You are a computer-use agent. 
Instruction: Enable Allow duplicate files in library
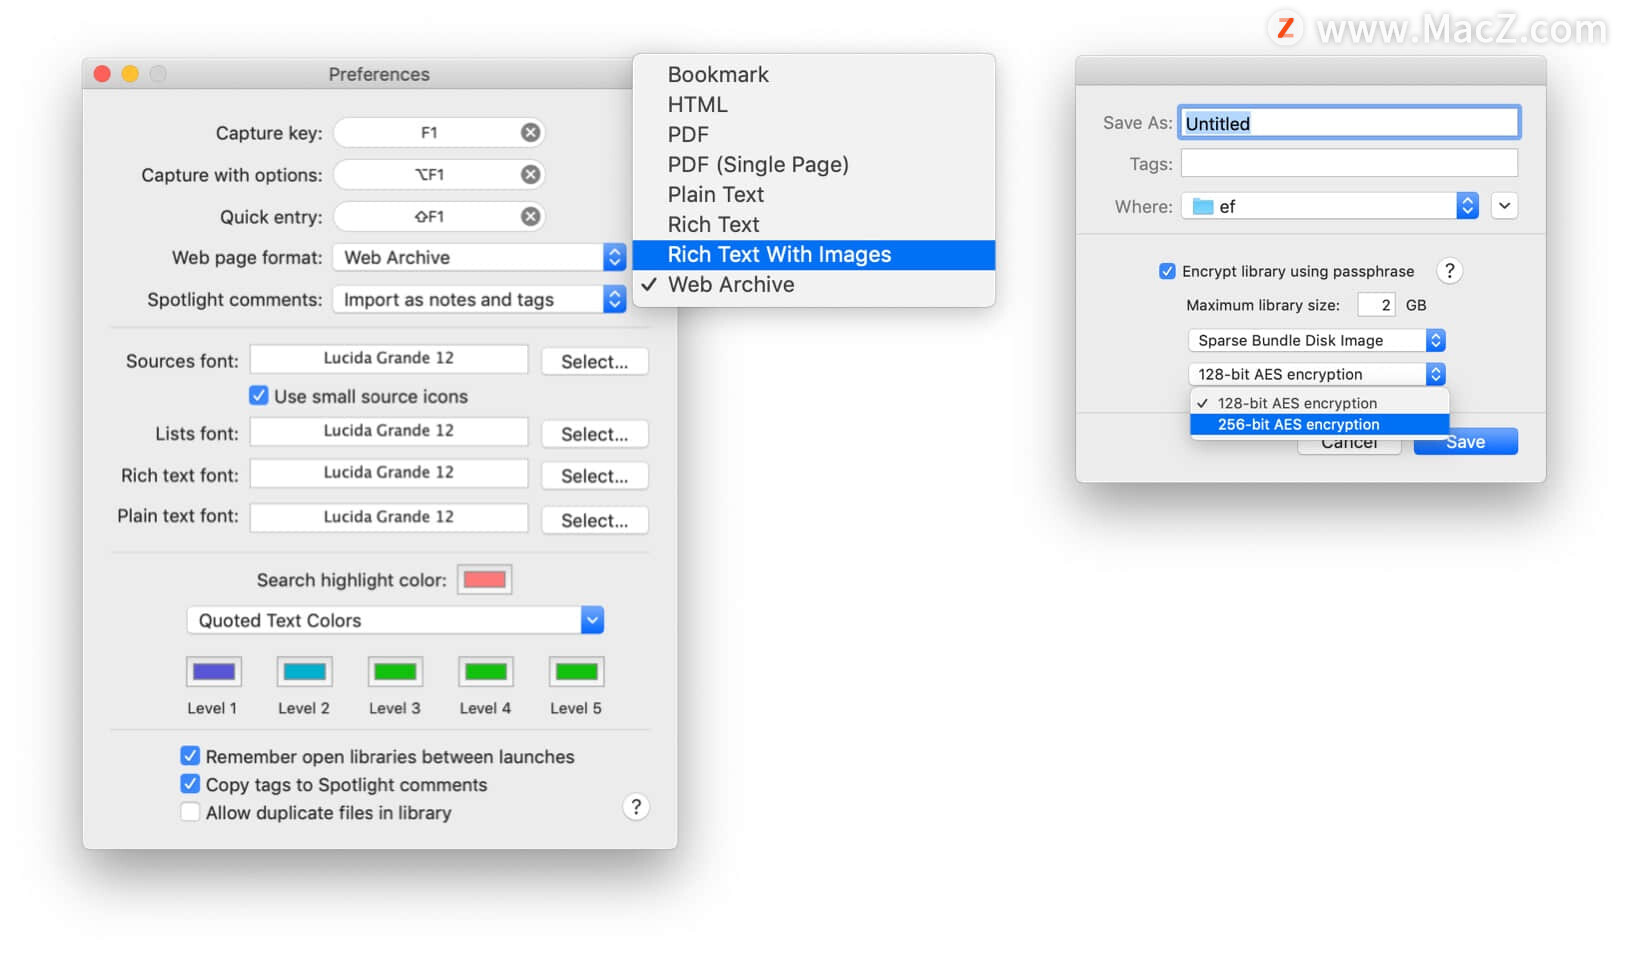pyautogui.click(x=190, y=812)
